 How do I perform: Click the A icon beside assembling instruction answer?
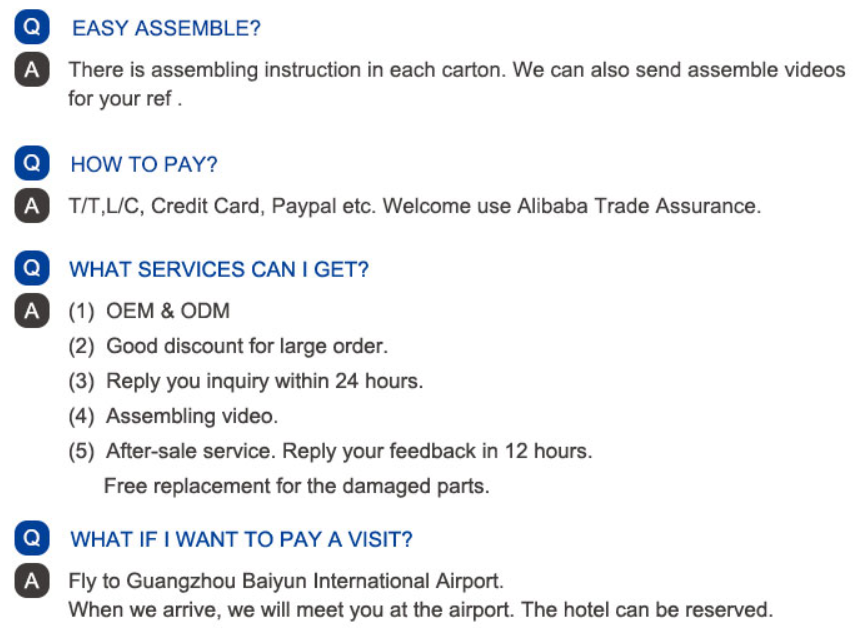pyautogui.click(x=32, y=69)
